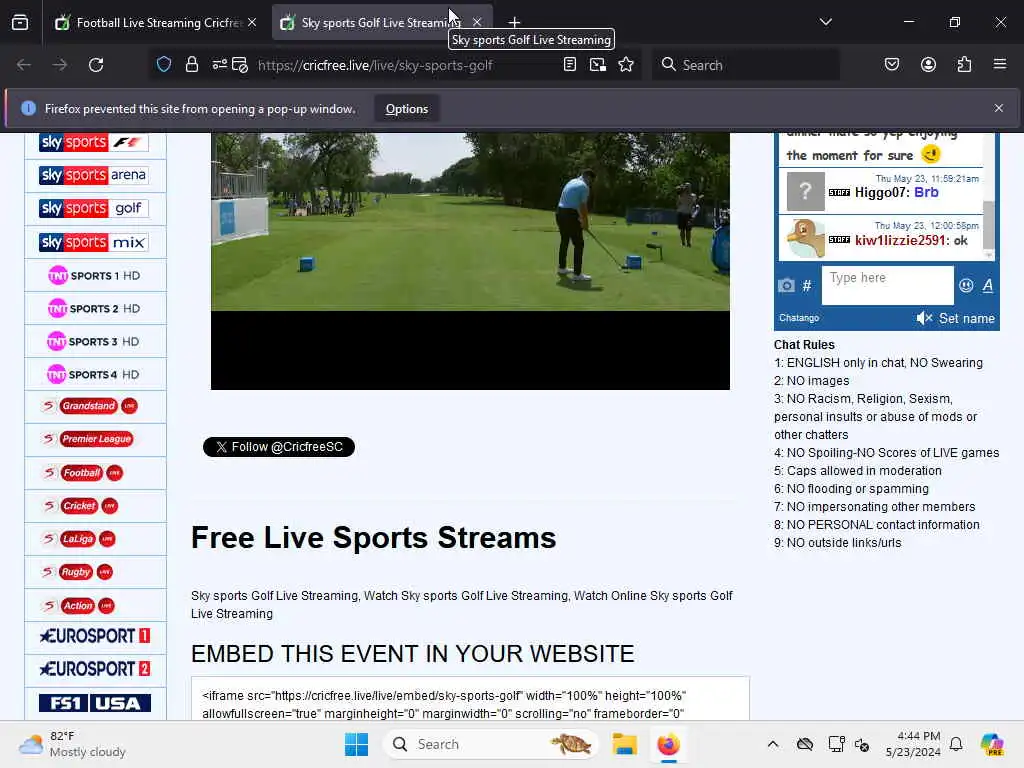This screenshot has width=1024, height=768.
Task: Open the Windows Start menu
Action: 357,744
